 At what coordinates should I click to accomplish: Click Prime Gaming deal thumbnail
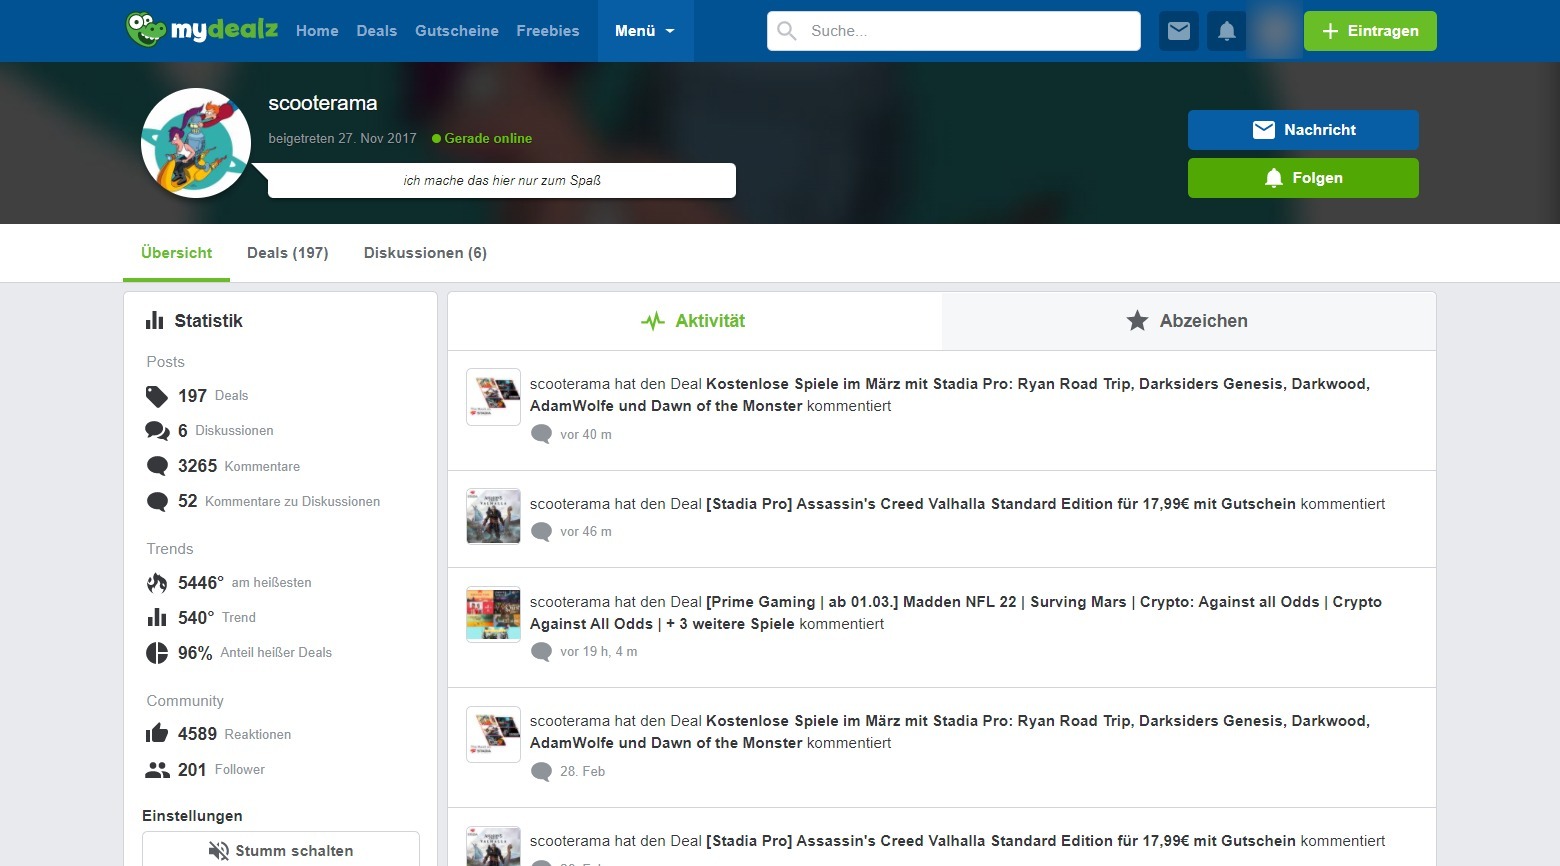pos(494,614)
